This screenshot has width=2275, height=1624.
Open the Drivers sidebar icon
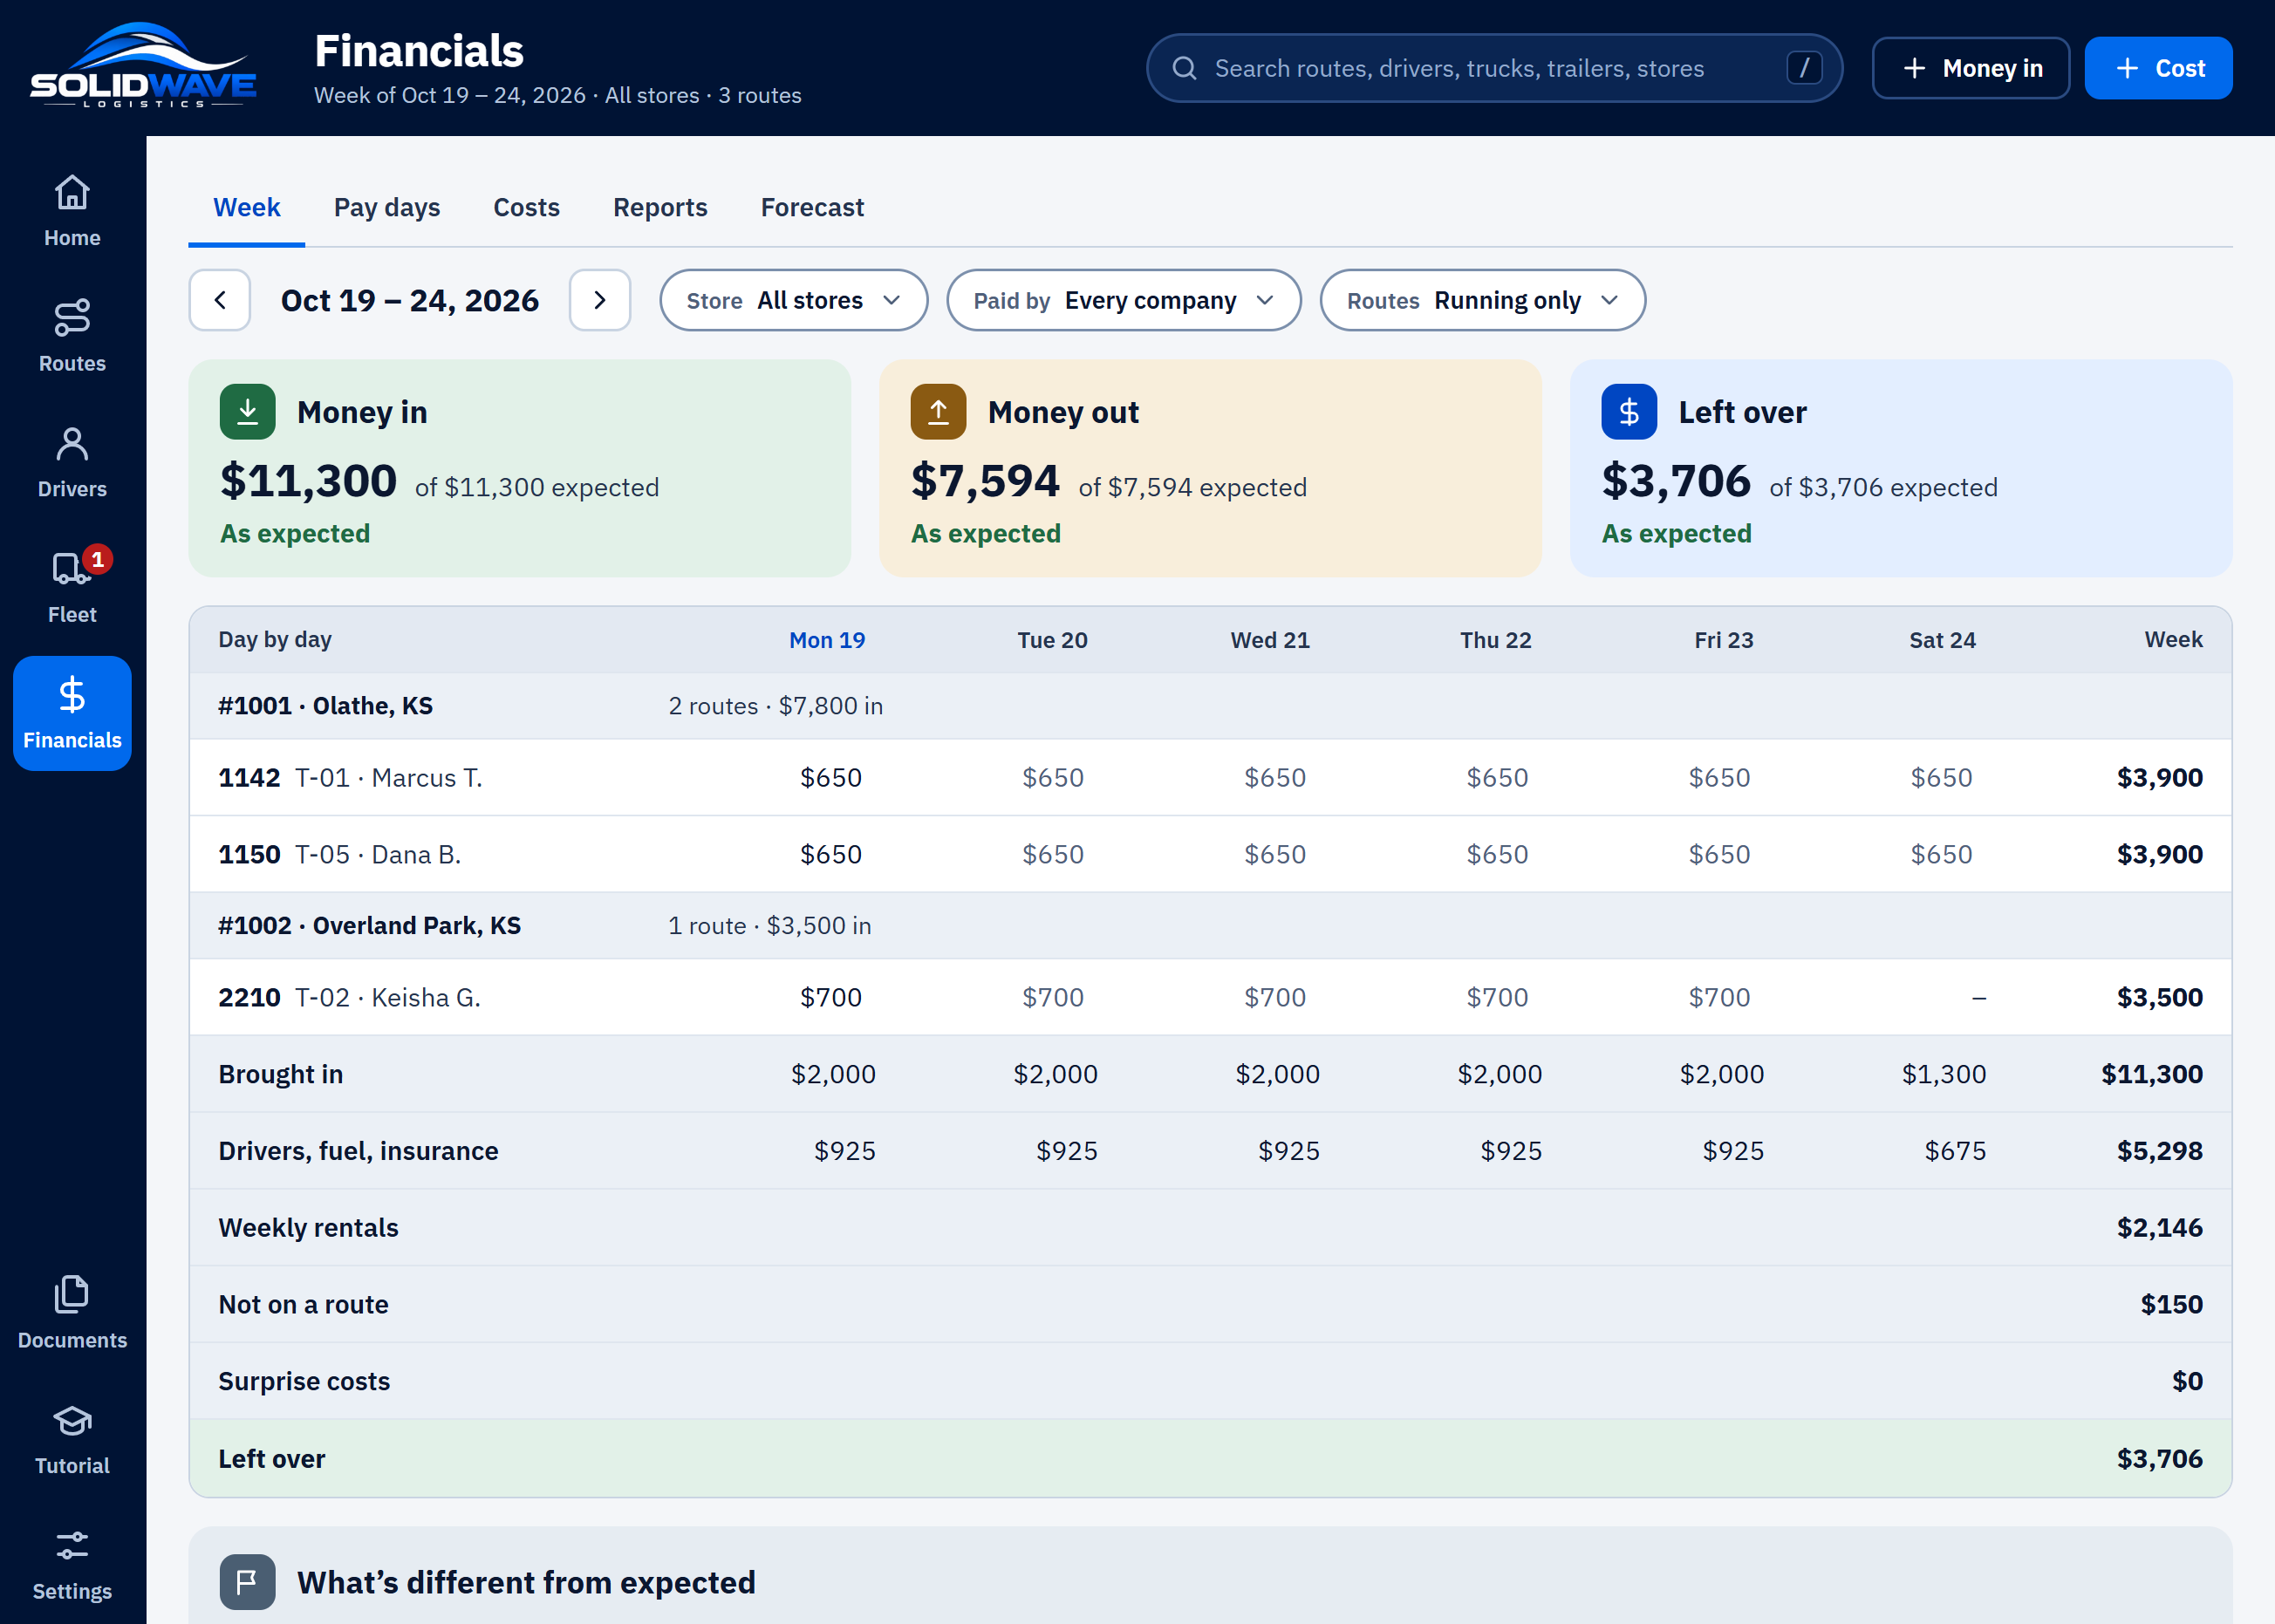[x=72, y=462]
